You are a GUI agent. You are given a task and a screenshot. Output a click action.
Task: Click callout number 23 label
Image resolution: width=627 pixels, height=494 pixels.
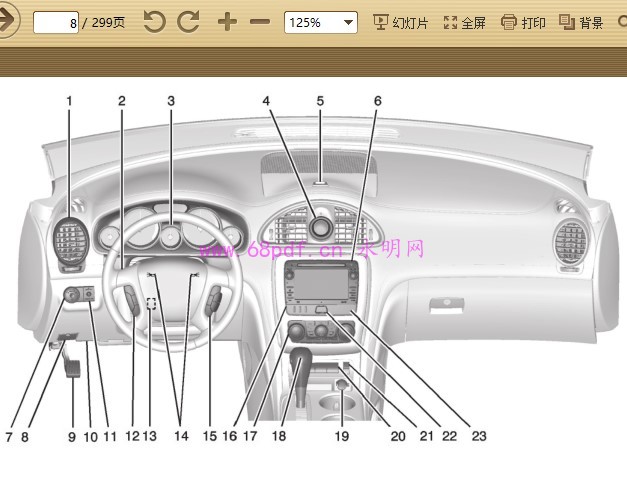click(478, 435)
